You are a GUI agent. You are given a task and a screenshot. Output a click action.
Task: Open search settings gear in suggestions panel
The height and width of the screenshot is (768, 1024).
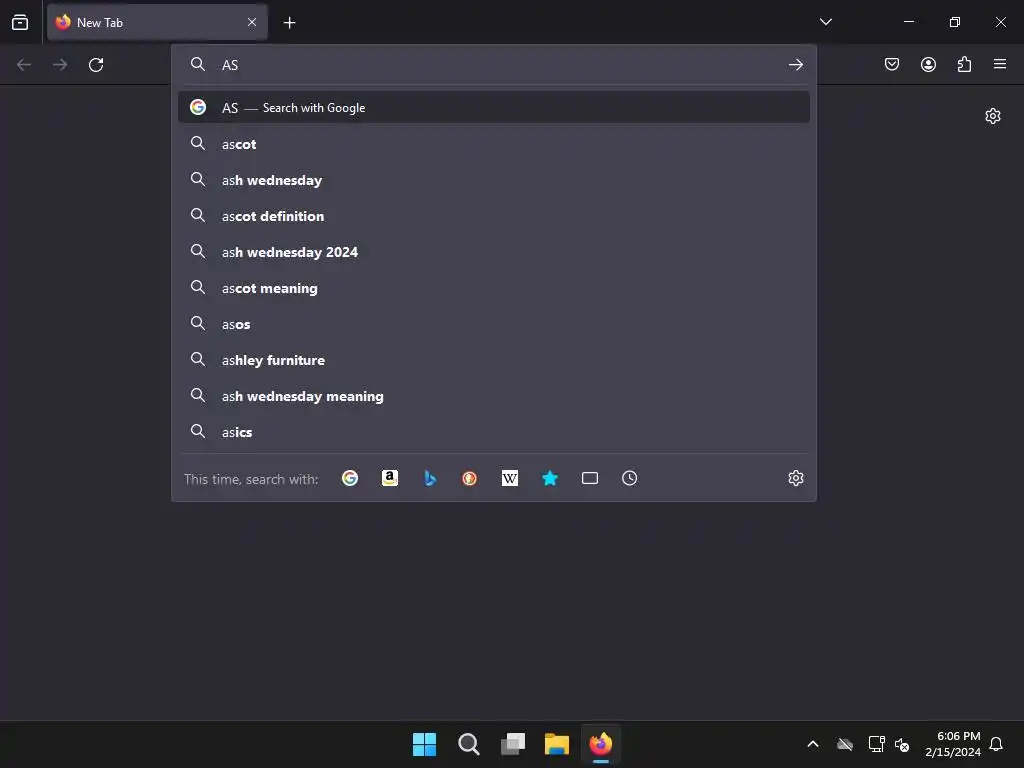coord(795,478)
